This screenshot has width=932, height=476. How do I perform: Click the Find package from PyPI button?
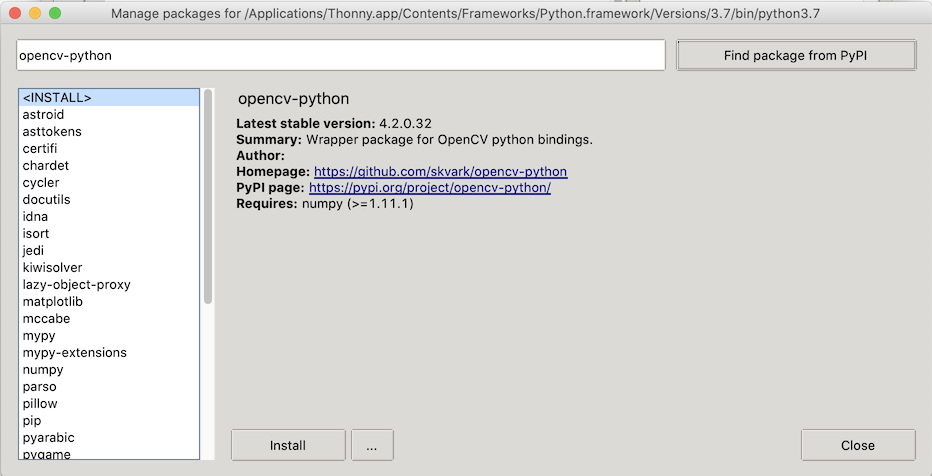tap(795, 56)
